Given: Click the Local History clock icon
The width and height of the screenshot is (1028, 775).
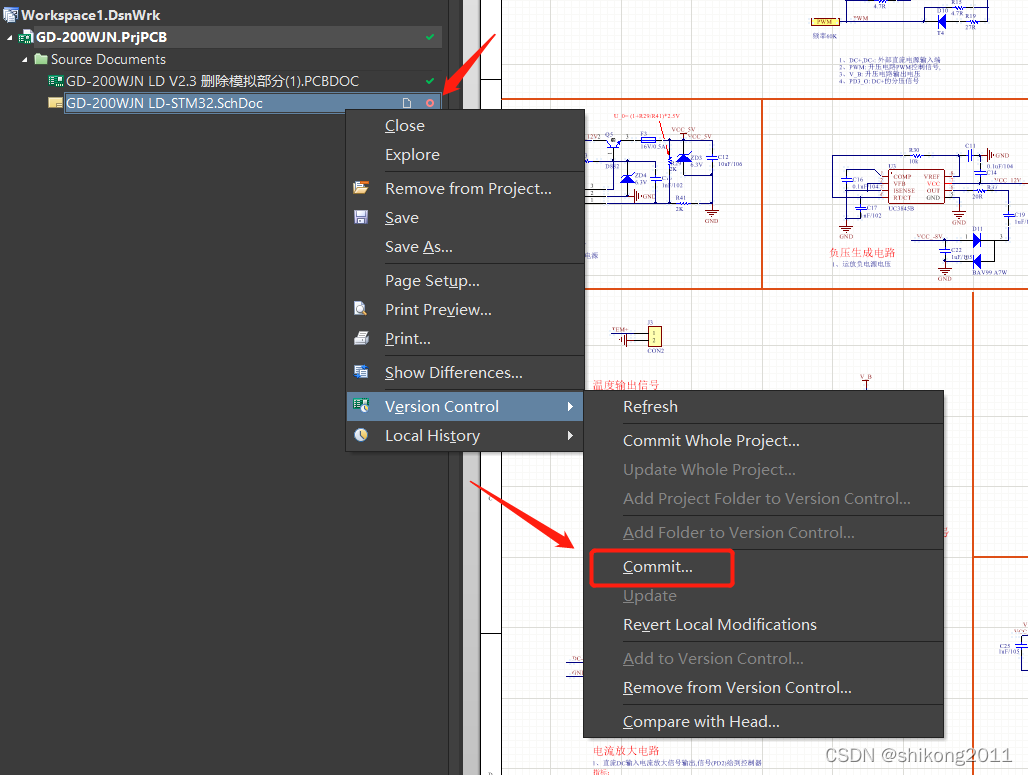Looking at the screenshot, I should pos(361,435).
